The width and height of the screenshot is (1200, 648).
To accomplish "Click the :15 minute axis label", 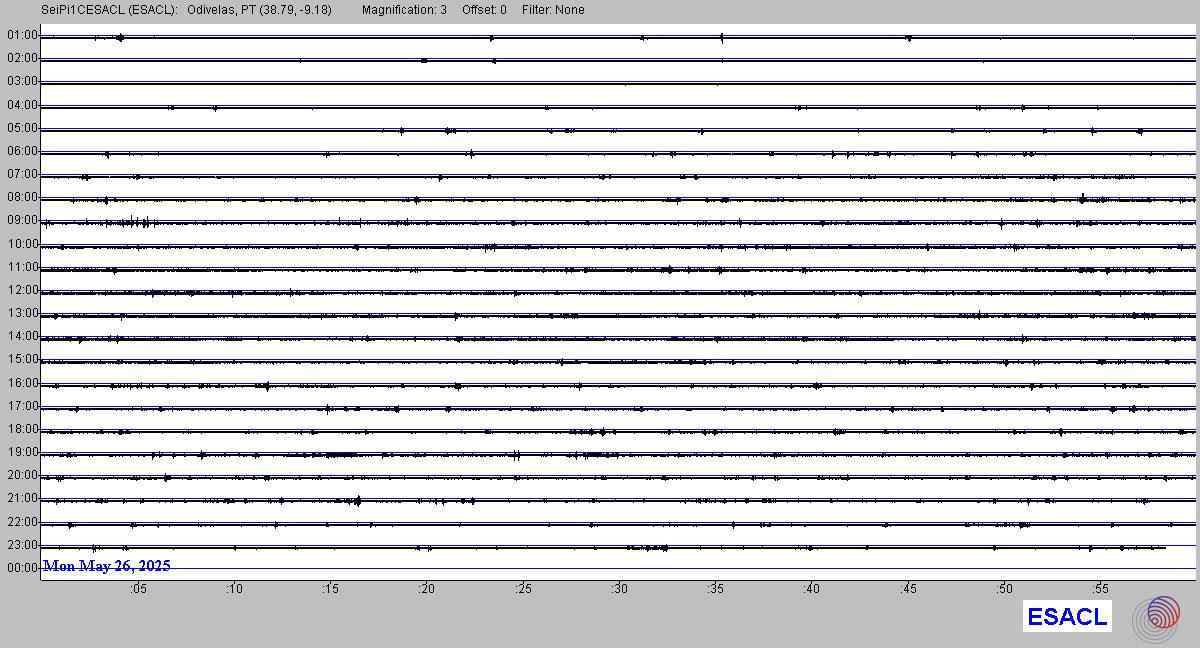I will [330, 589].
